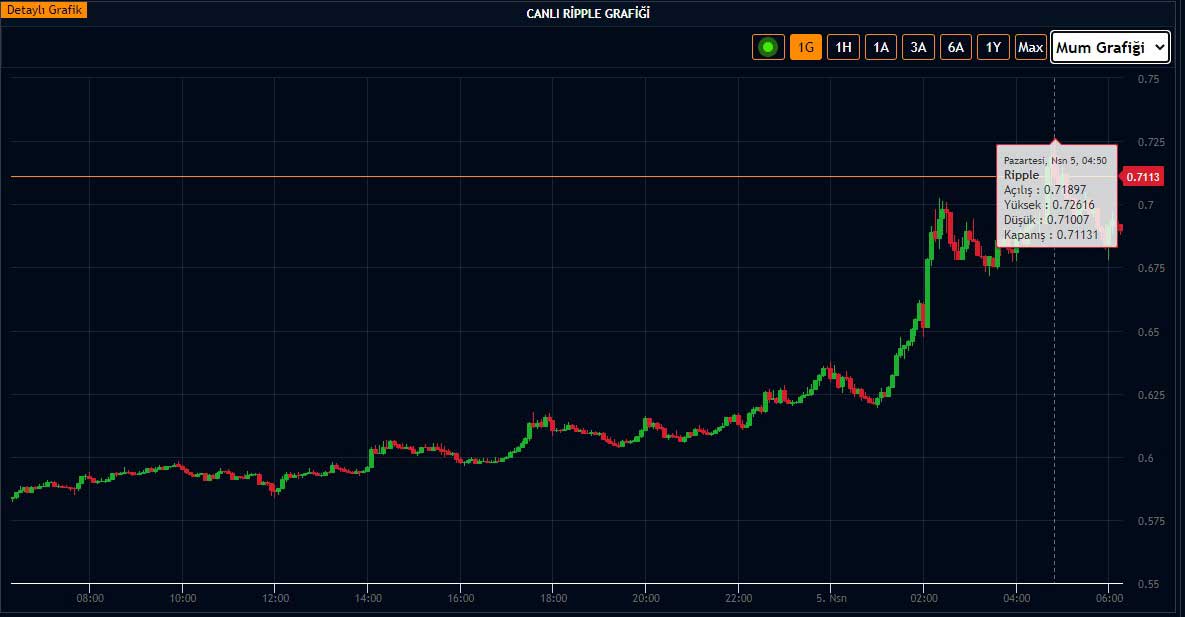Click the 0.575 price axis label
The height and width of the screenshot is (617, 1185).
click(1151, 521)
